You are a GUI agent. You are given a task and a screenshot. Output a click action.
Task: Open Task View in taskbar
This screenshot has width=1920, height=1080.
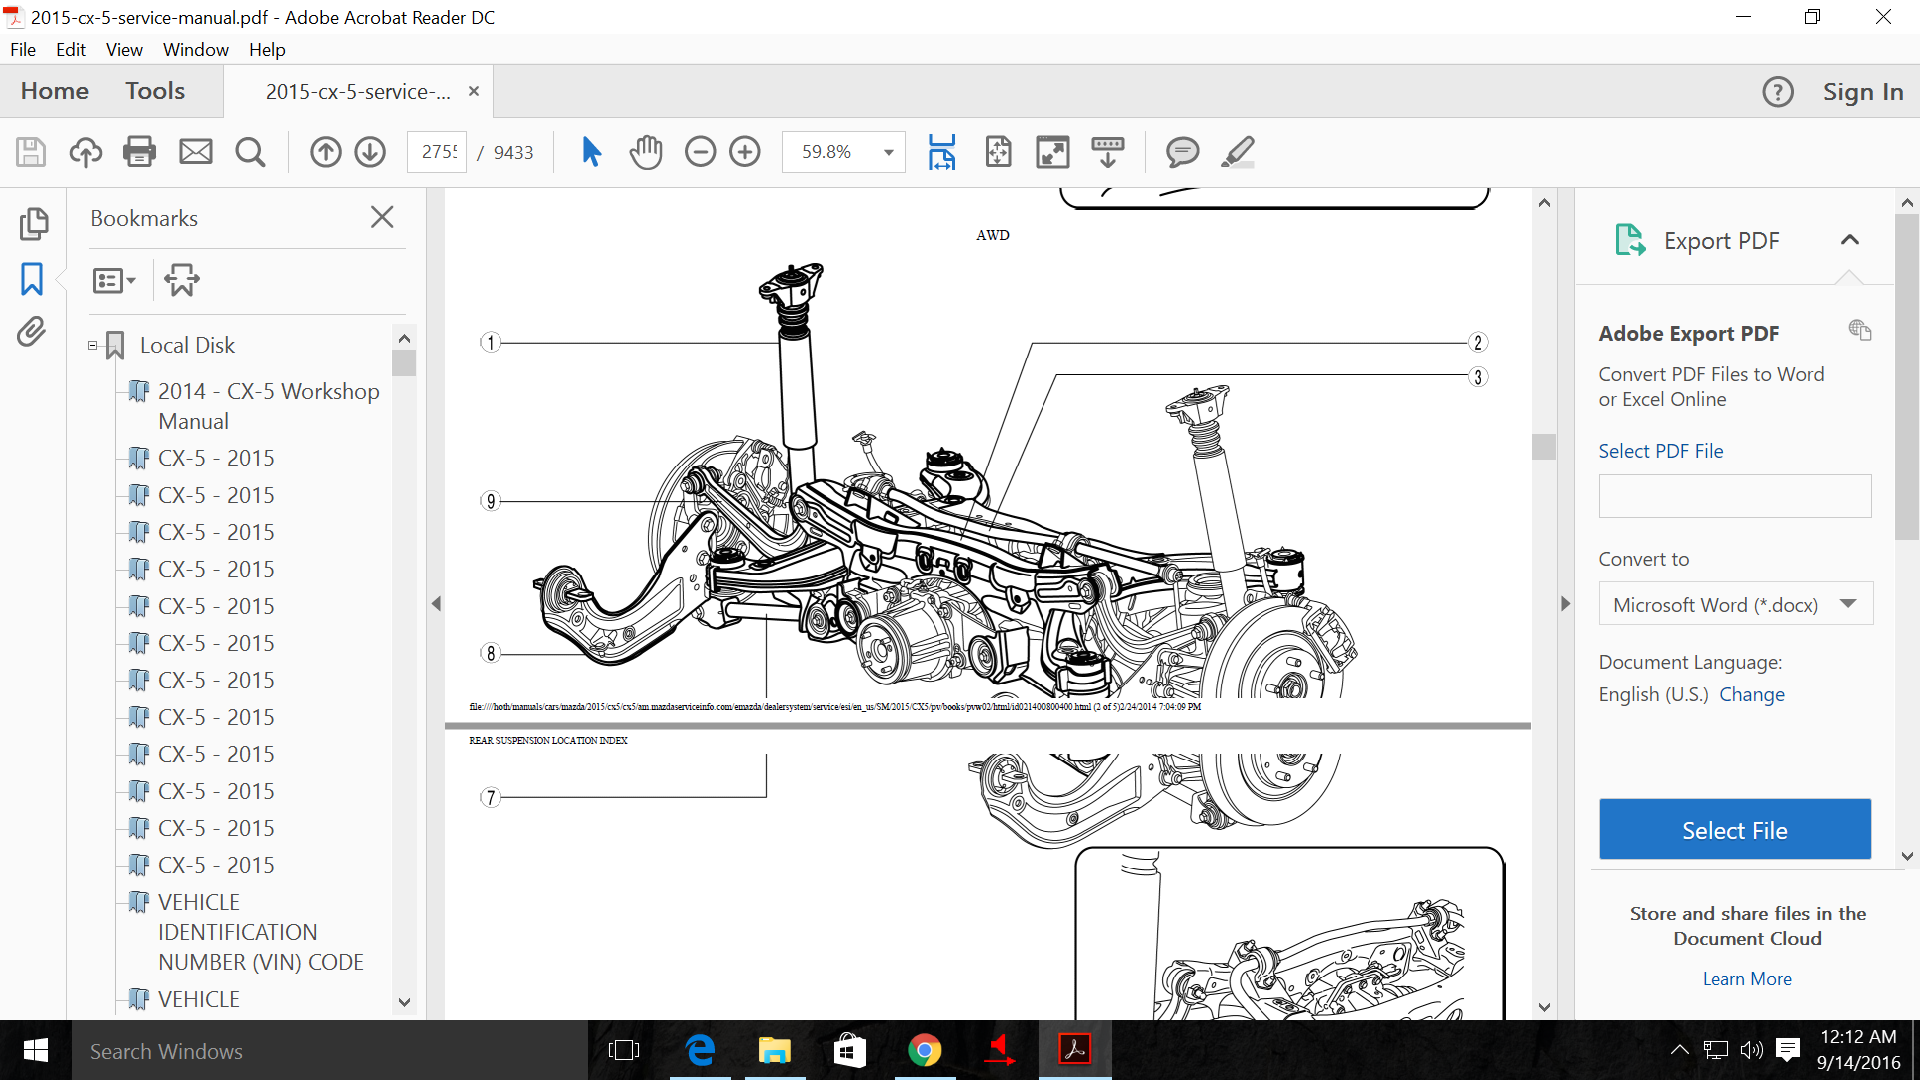point(623,1051)
